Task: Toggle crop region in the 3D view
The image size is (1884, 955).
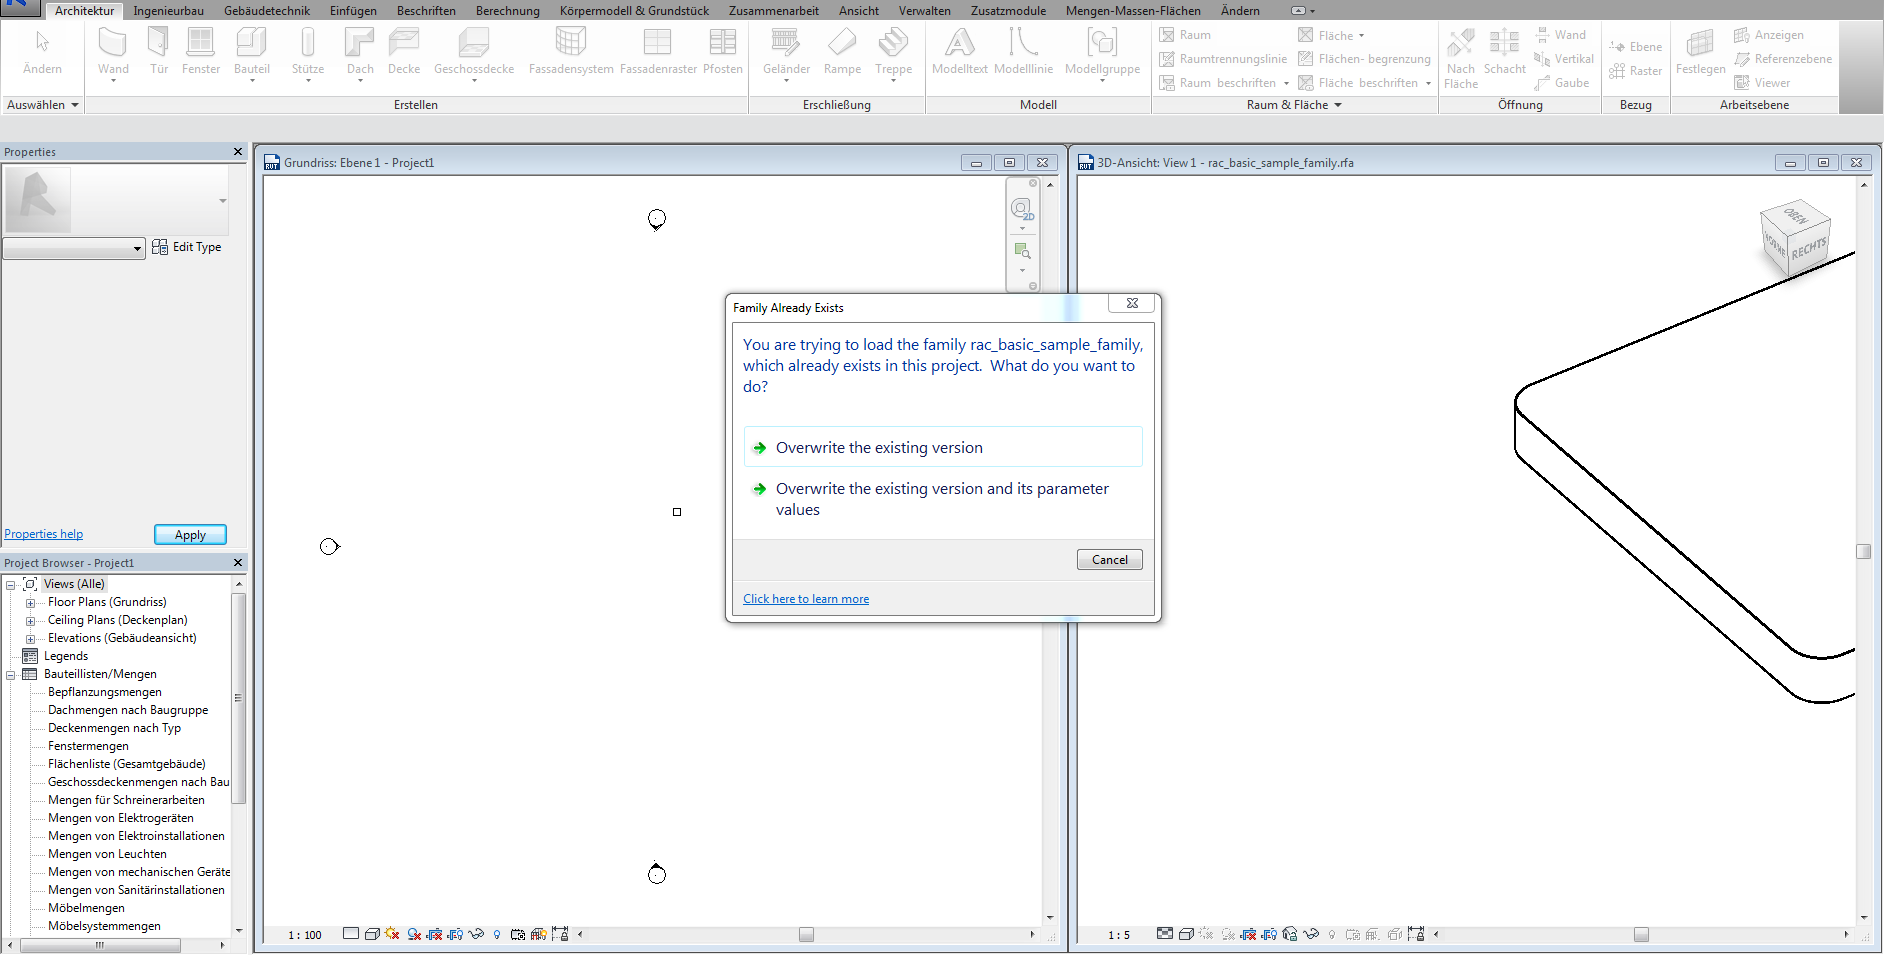Action: tap(1247, 935)
